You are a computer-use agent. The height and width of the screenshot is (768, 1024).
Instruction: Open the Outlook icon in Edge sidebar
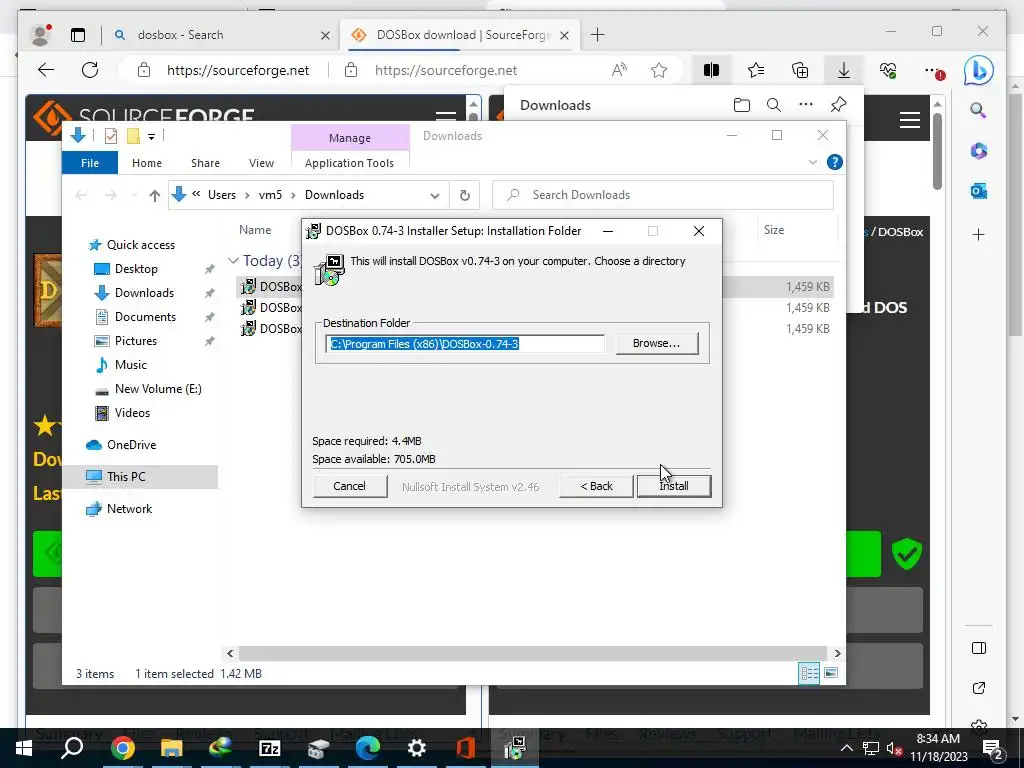click(x=978, y=191)
